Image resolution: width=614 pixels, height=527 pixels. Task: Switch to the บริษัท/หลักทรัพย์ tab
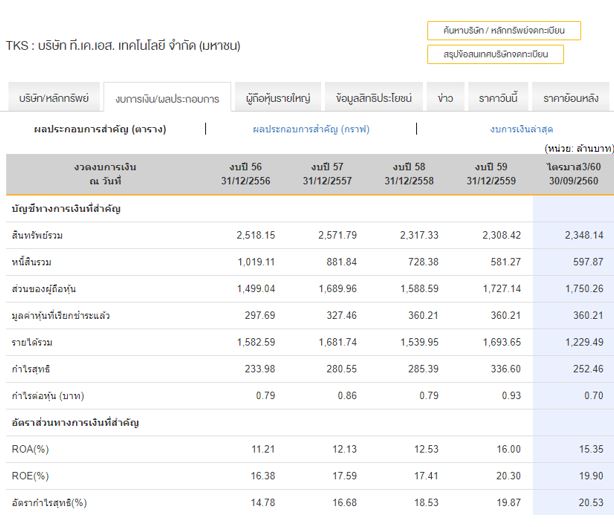pyautogui.click(x=54, y=98)
